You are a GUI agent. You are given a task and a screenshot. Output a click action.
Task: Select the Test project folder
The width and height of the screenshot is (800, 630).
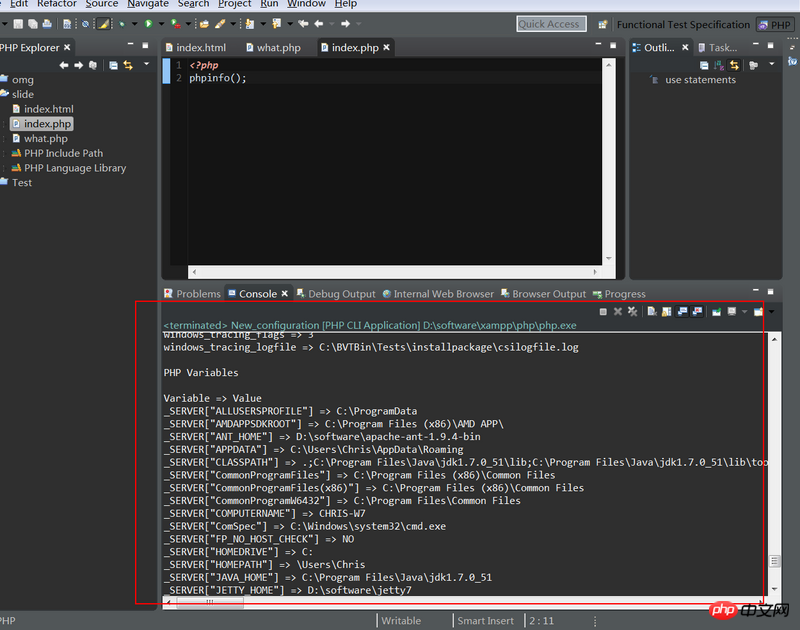[x=16, y=183]
